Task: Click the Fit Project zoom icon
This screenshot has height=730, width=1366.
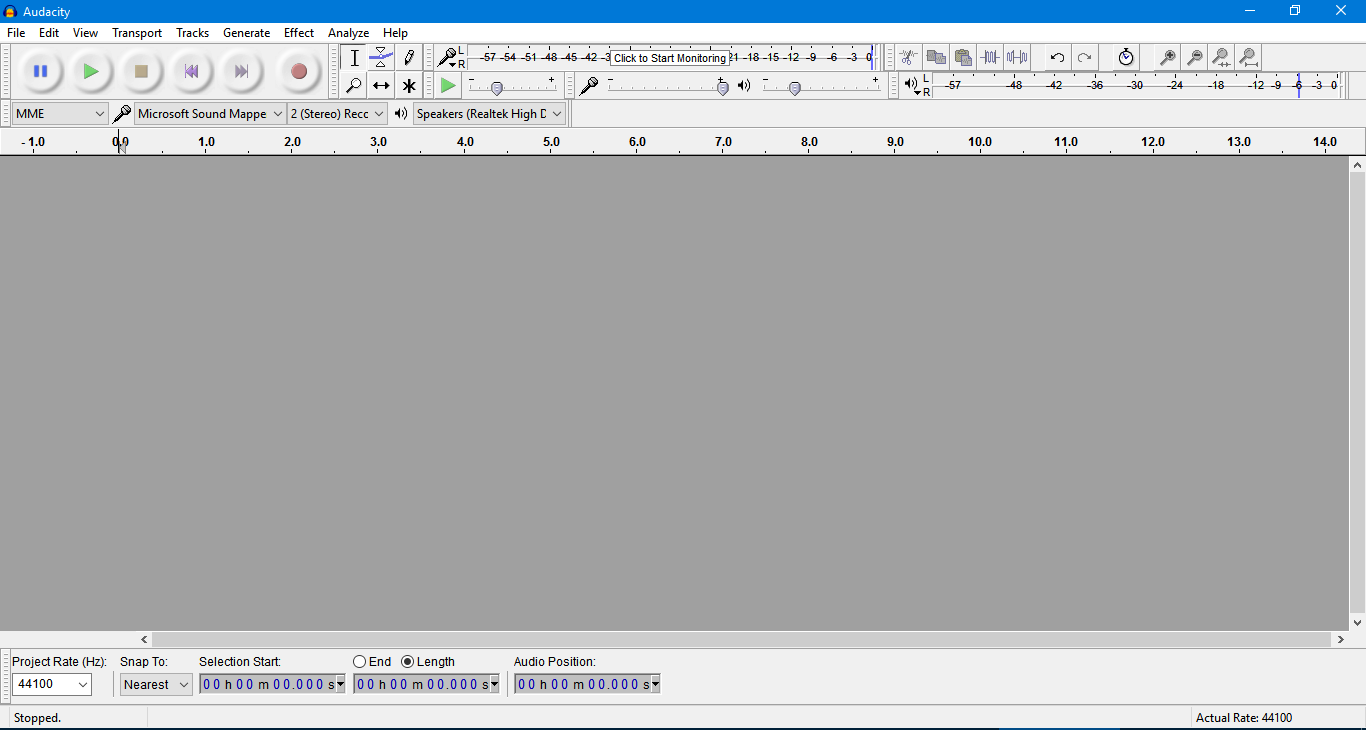Action: 1248,58
